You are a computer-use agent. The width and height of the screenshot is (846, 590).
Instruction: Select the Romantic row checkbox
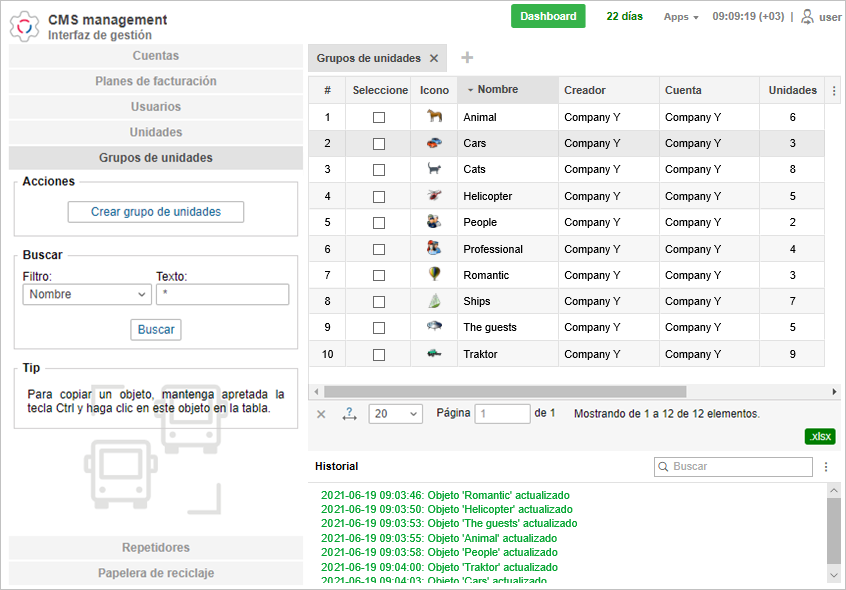pos(379,276)
